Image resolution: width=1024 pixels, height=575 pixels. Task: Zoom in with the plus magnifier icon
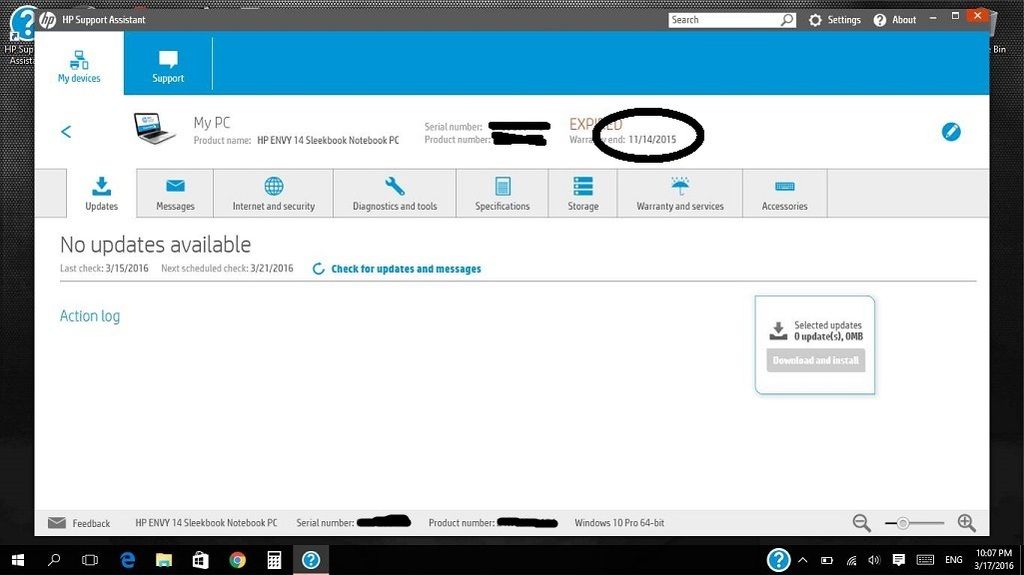tap(967, 523)
